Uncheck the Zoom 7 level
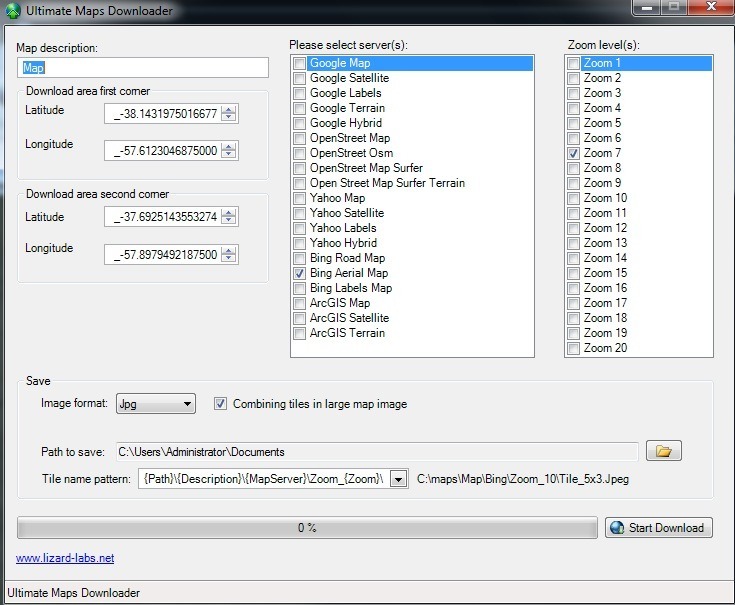 [x=573, y=153]
